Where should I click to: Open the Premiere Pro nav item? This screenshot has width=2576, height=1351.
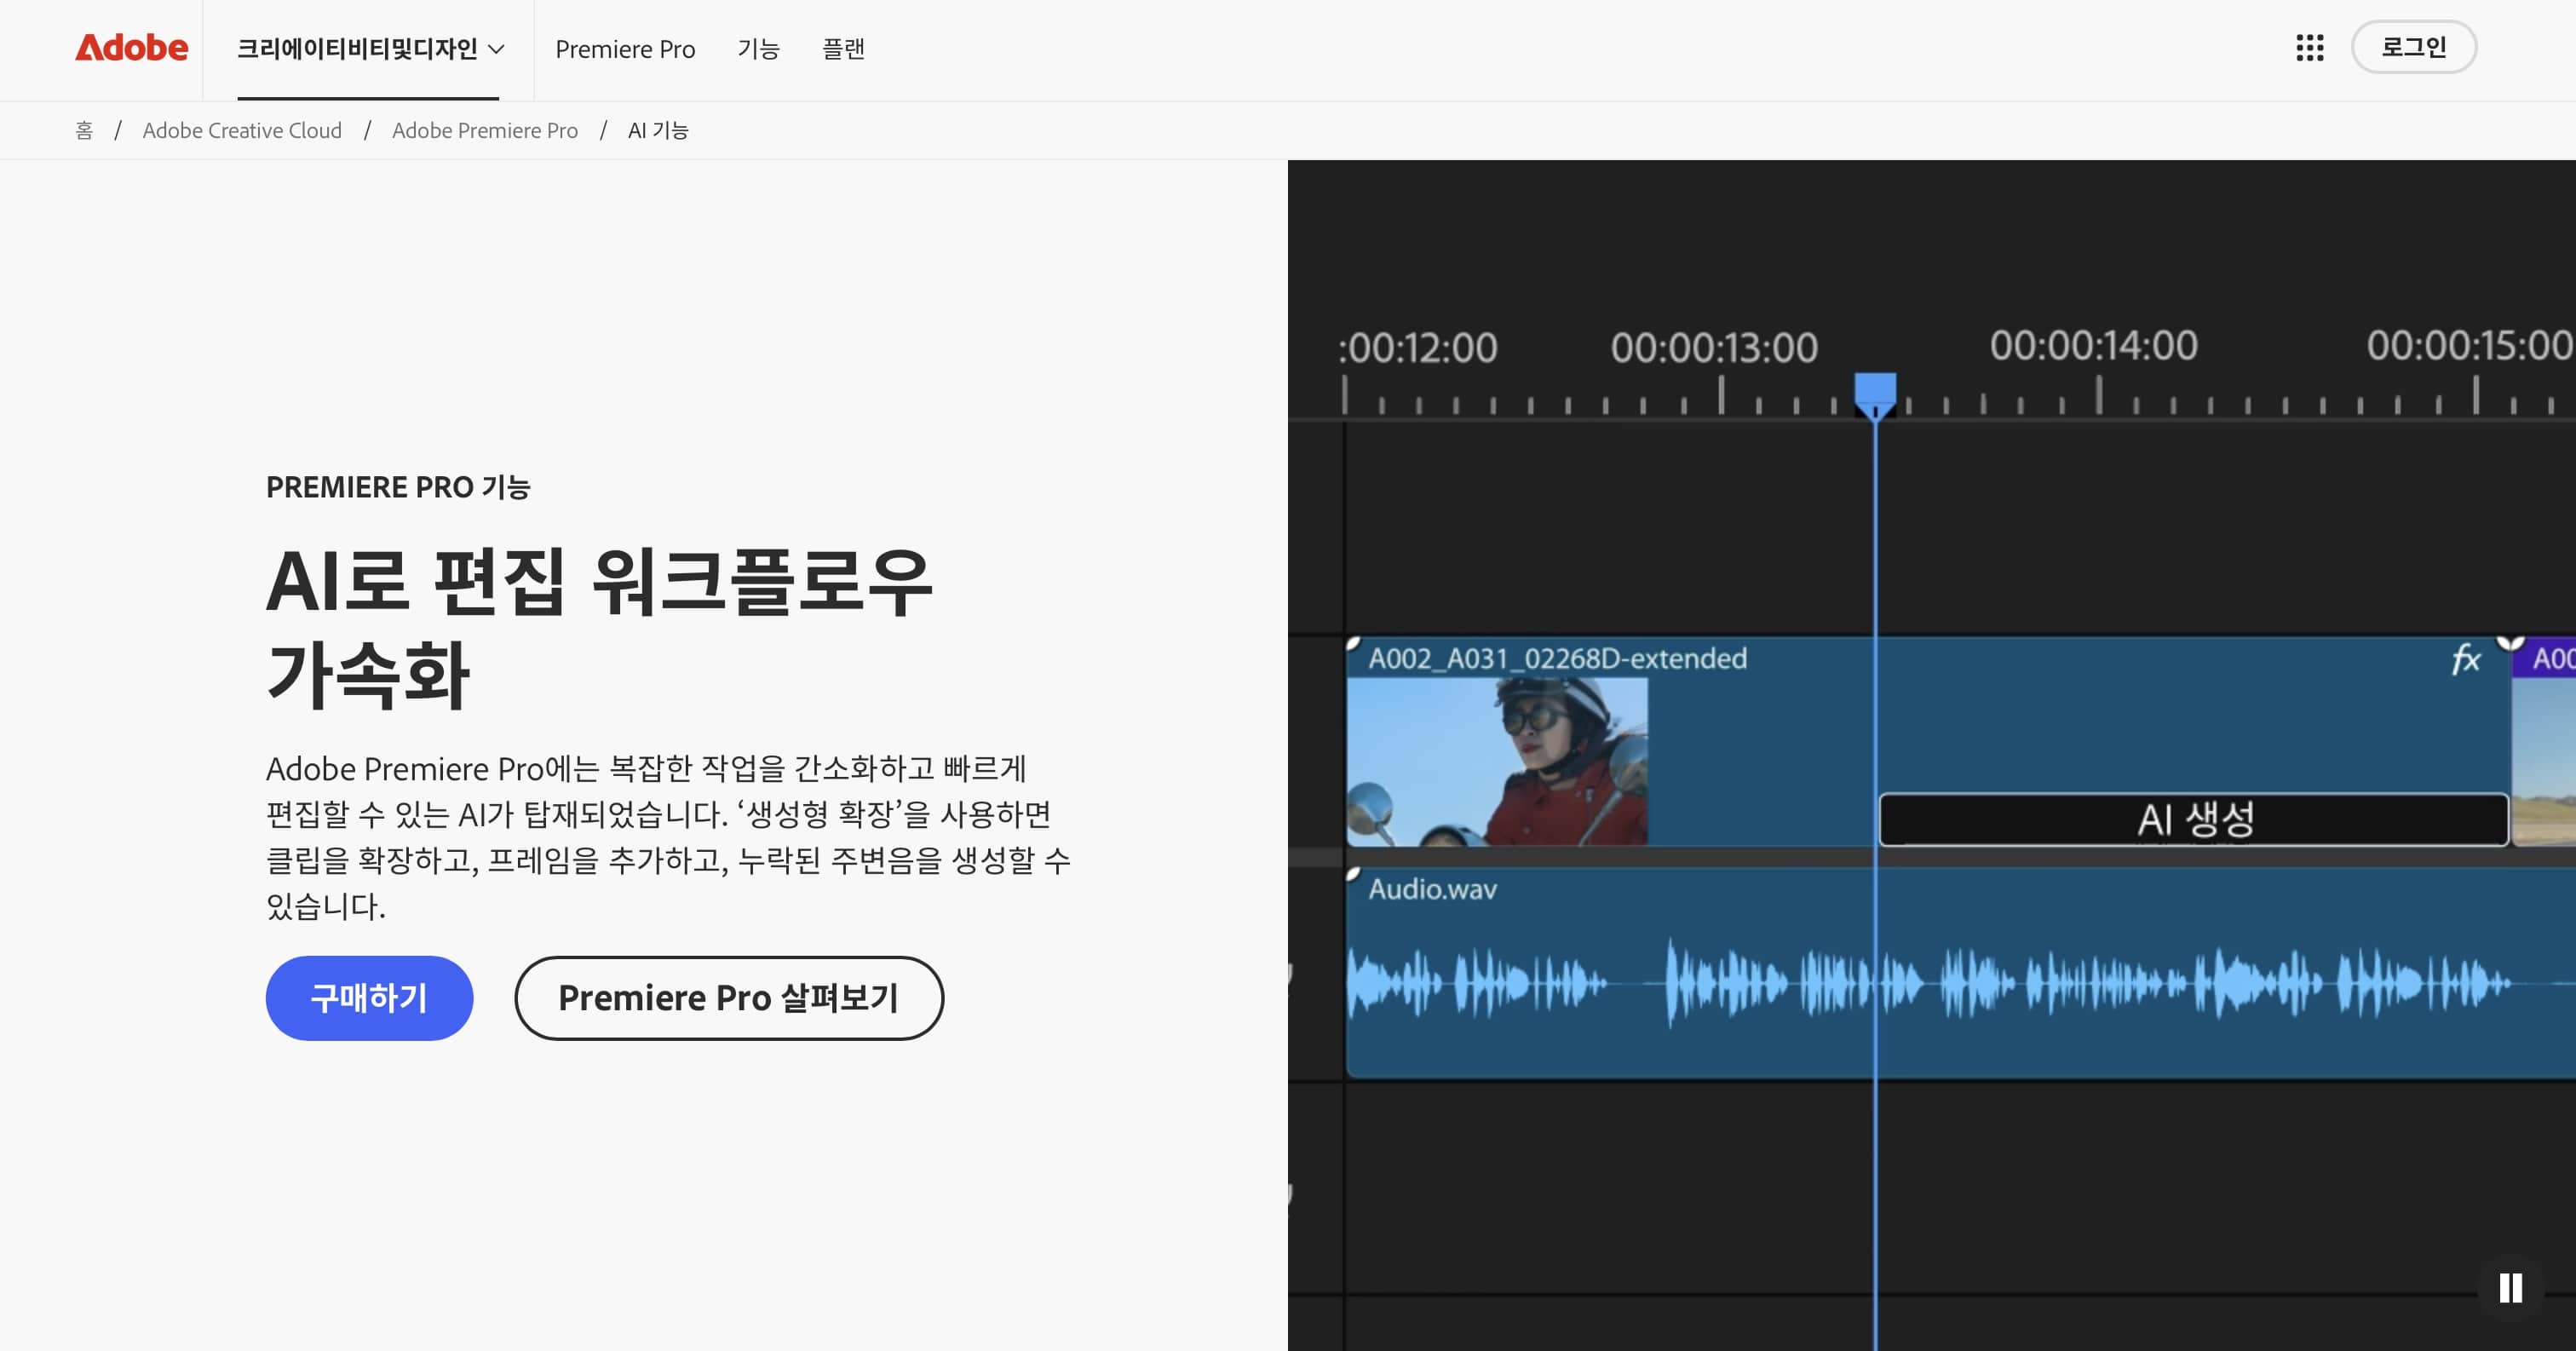pyautogui.click(x=625, y=49)
